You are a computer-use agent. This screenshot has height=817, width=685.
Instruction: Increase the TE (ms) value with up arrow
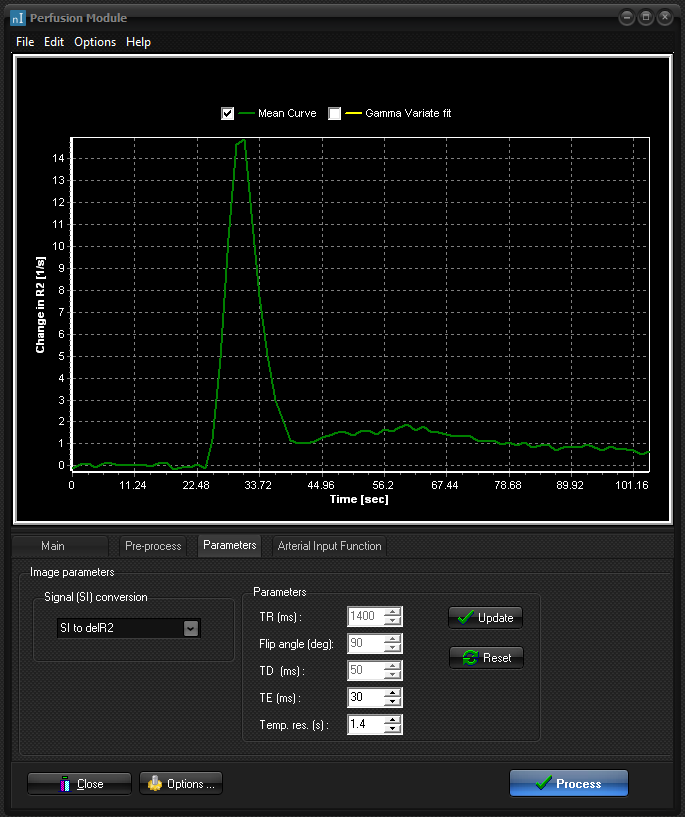point(393,693)
